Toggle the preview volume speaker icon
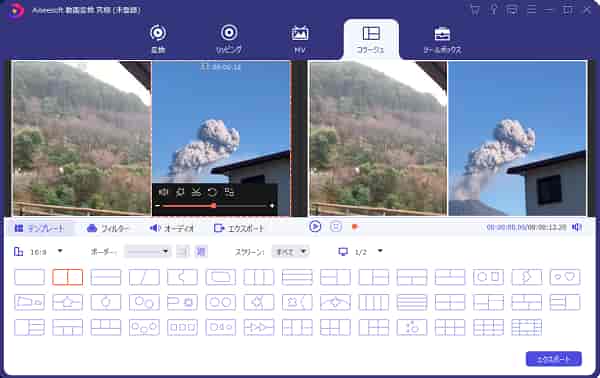This screenshot has width=600, height=378. coord(577,227)
